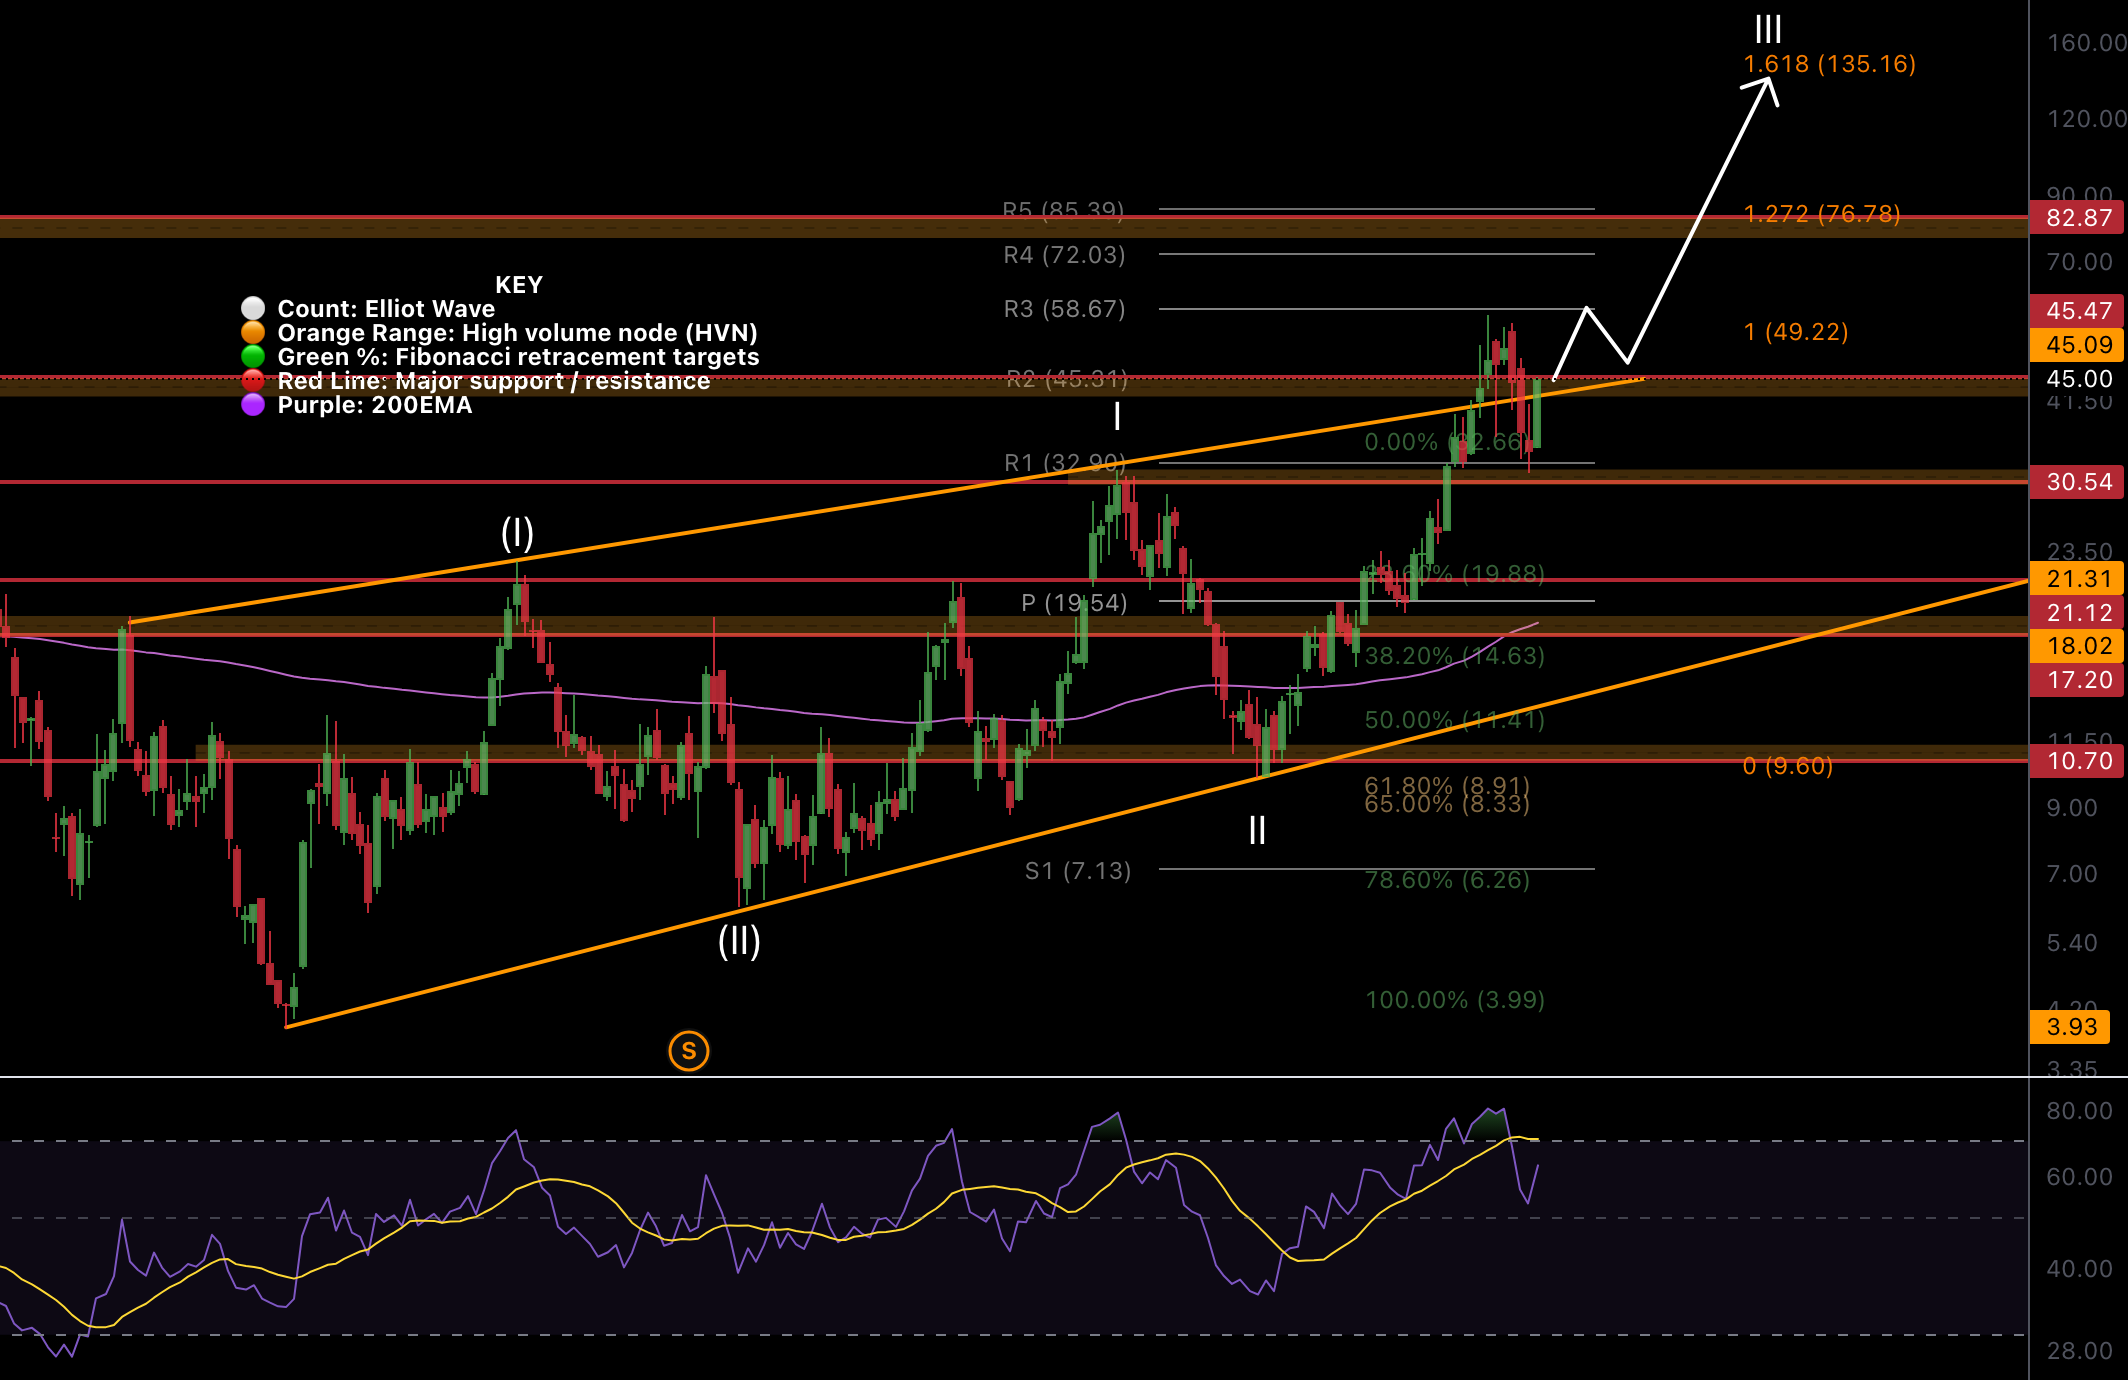The width and height of the screenshot is (2128, 1380).
Task: Click the circled S event marker below the chart
Action: click(x=689, y=1051)
